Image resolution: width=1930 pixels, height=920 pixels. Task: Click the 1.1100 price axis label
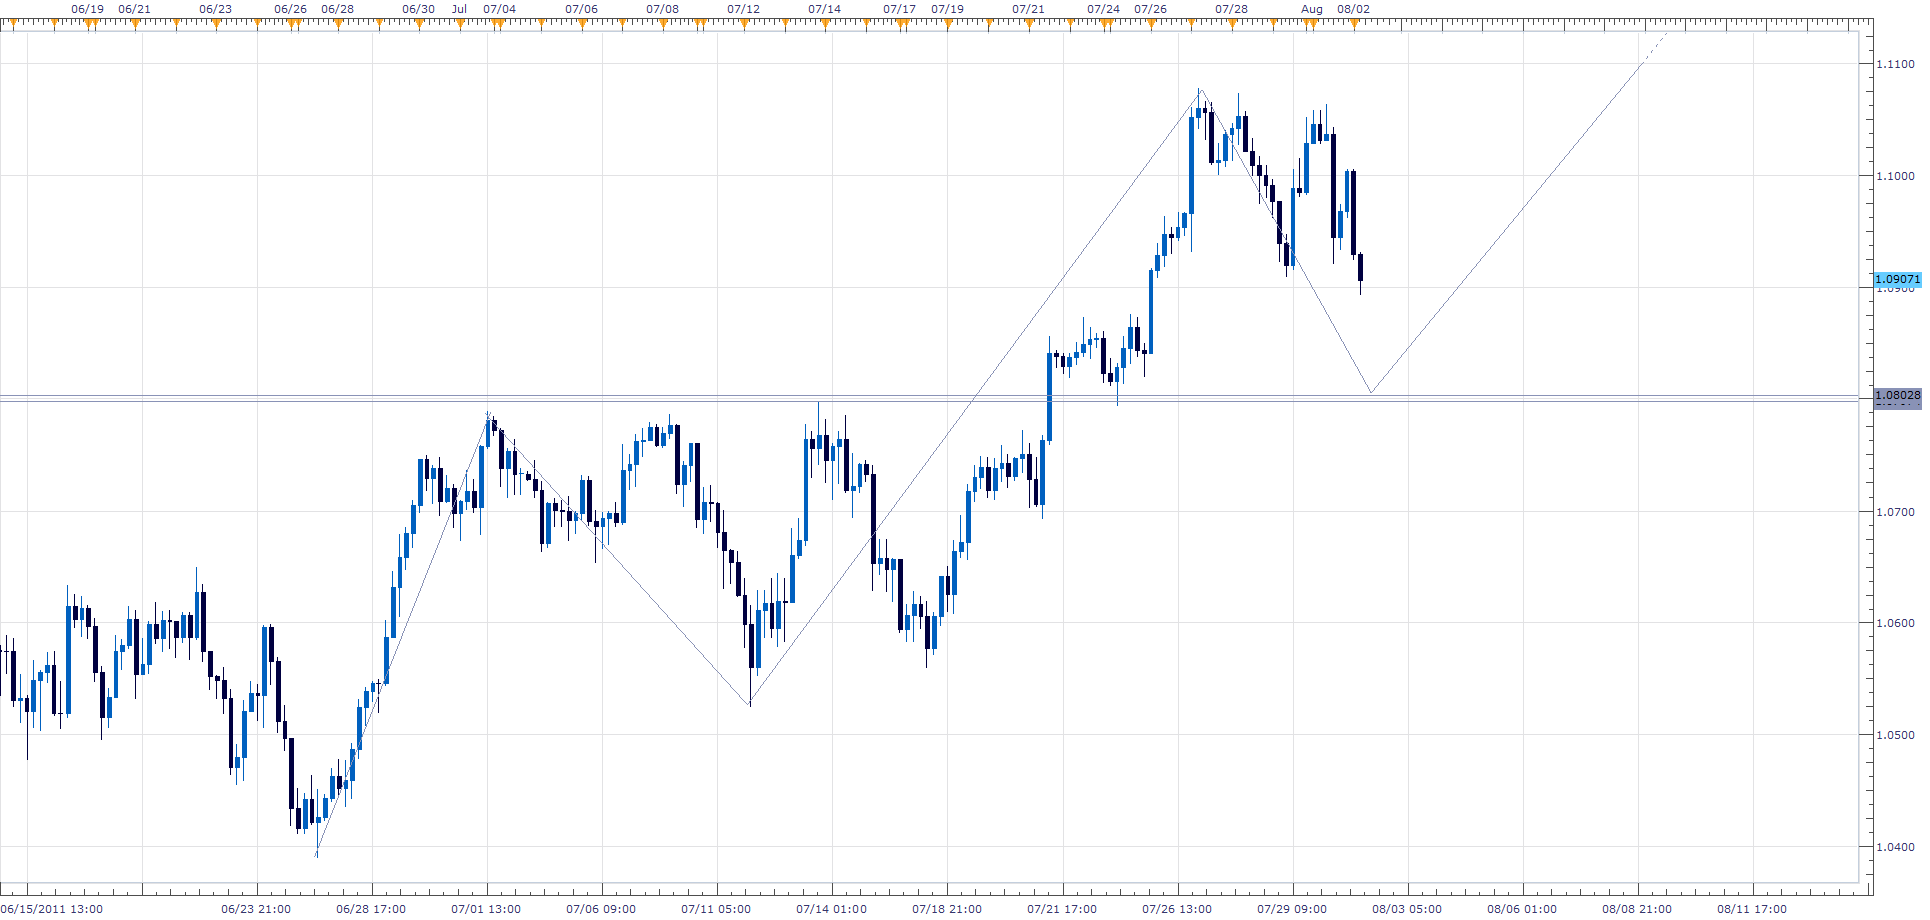(x=1895, y=64)
